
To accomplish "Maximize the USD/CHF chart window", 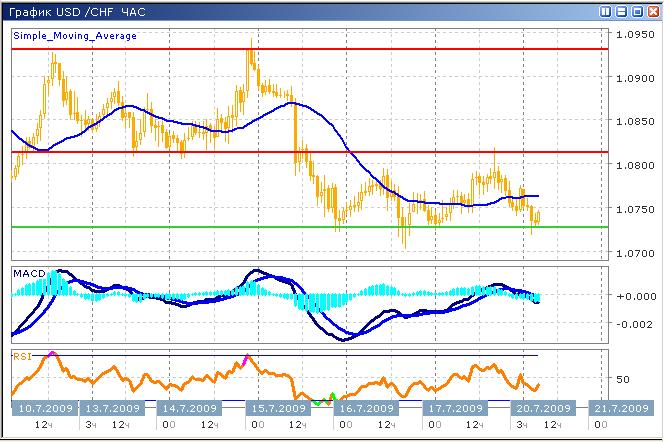I will pyautogui.click(x=637, y=11).
